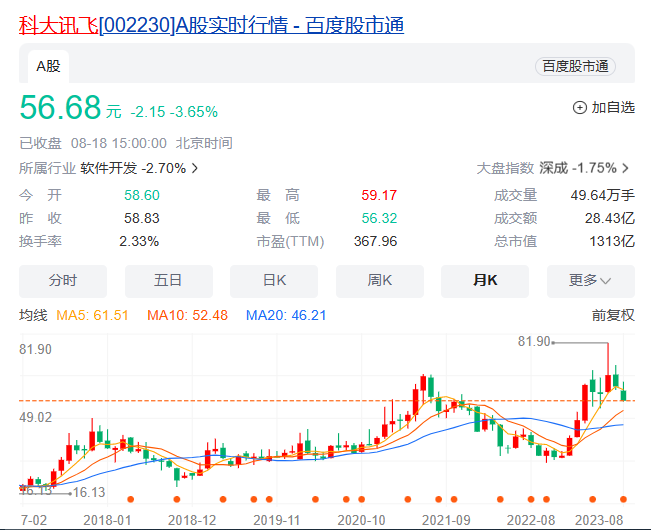Viewport: 651px width, 530px height.
Task: Switch to the 五日 chart tab
Action: coord(169,281)
